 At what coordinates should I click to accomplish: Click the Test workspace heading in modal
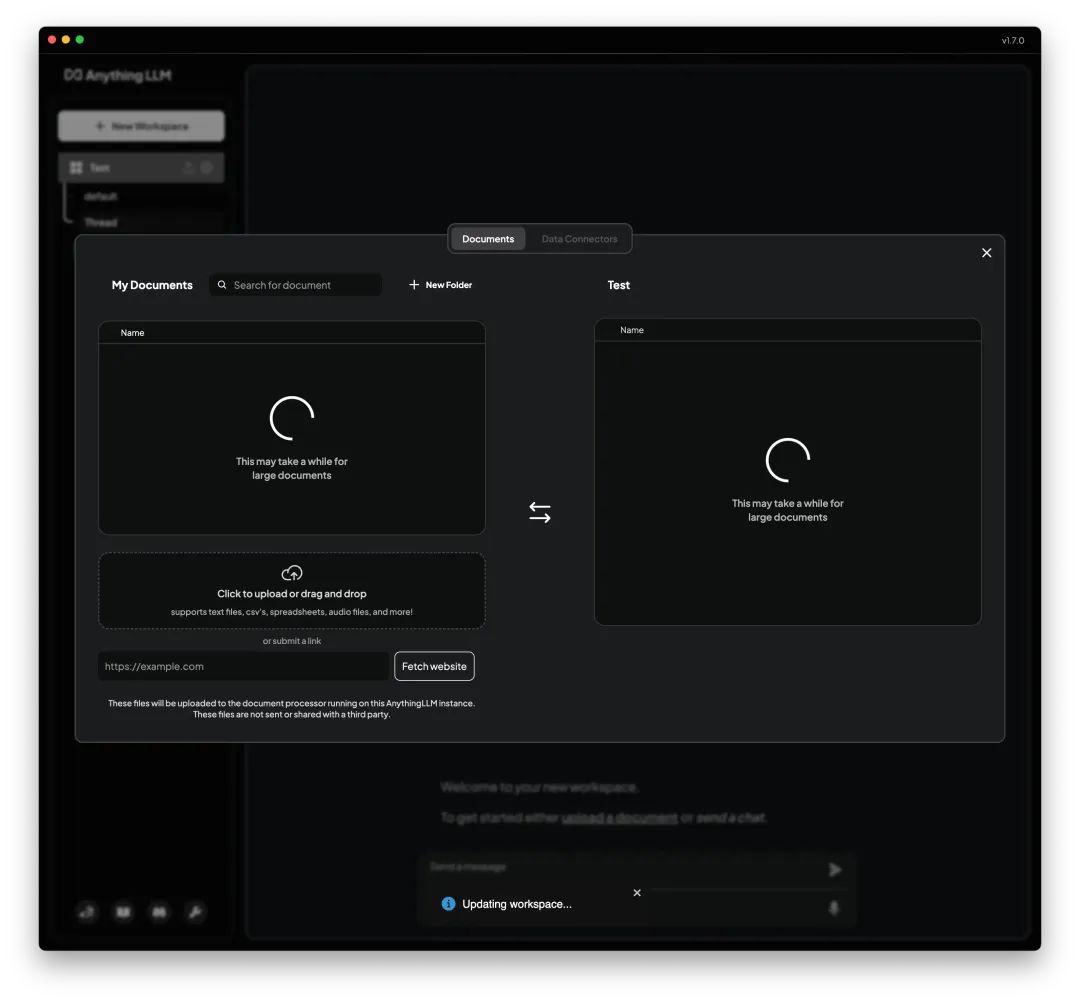point(619,284)
